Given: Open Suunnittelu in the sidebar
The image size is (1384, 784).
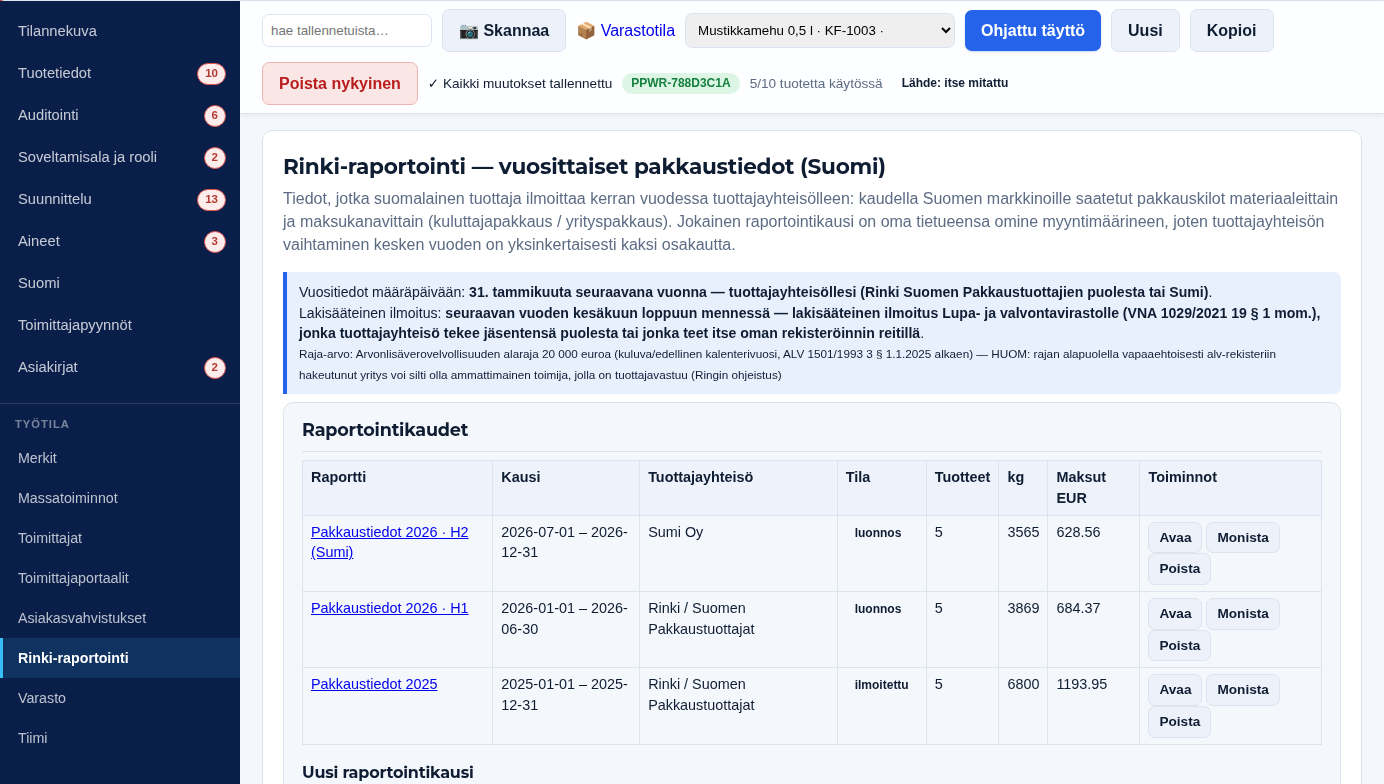Looking at the screenshot, I should [x=120, y=199].
